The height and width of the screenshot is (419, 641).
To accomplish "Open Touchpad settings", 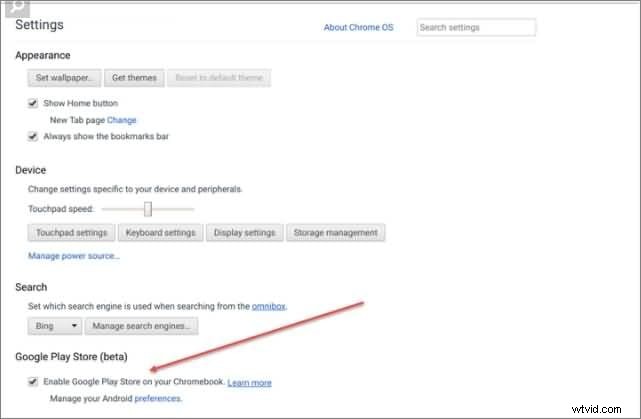I will coord(72,233).
